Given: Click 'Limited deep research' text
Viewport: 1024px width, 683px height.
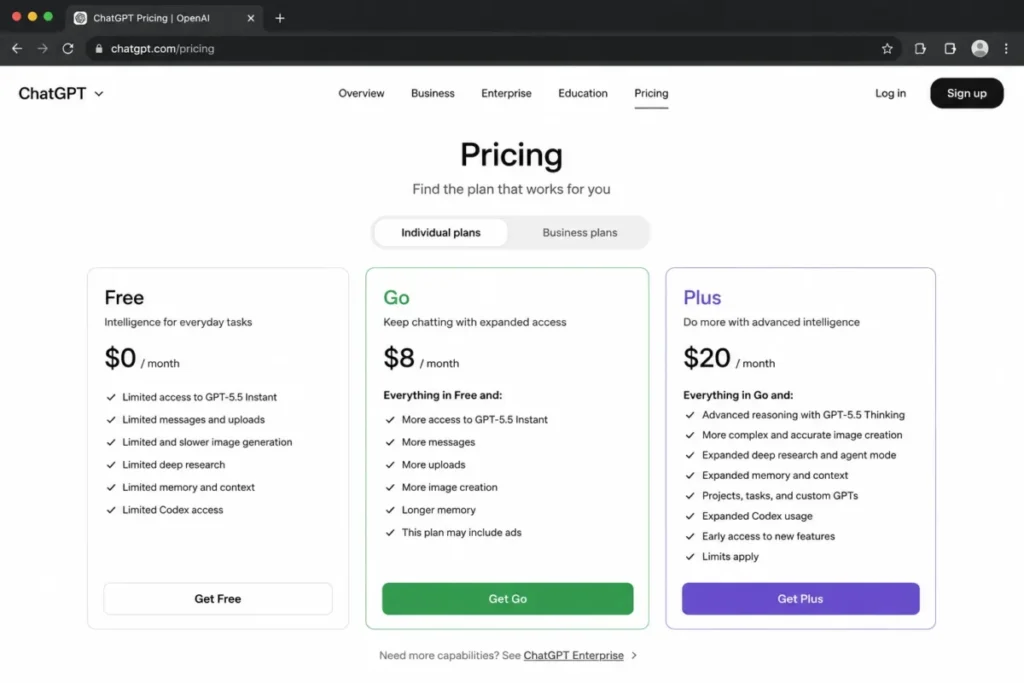Looking at the screenshot, I should (173, 465).
